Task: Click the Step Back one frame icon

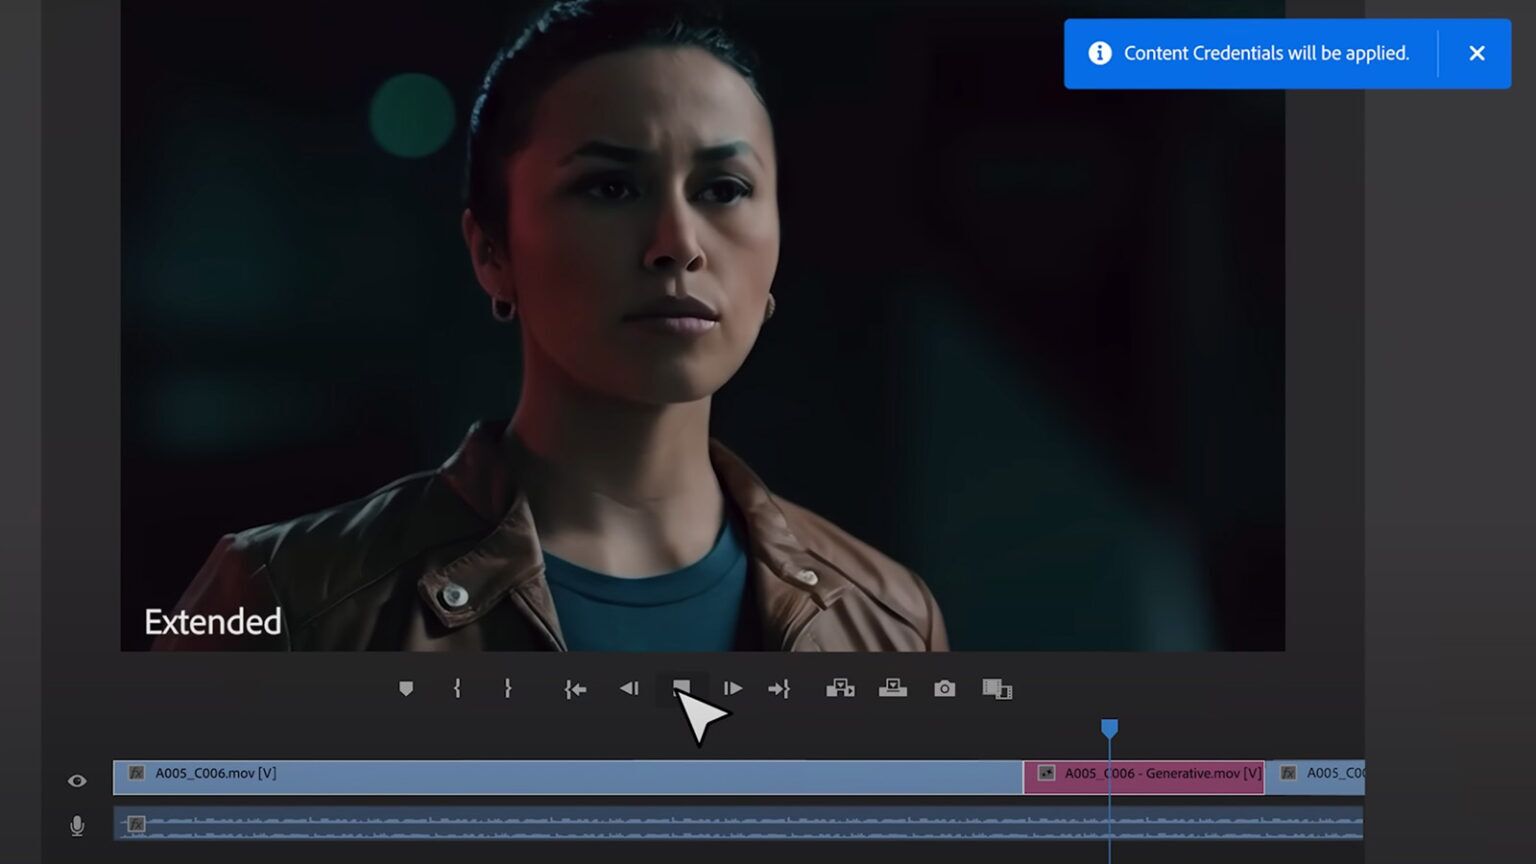Action: pyautogui.click(x=629, y=688)
